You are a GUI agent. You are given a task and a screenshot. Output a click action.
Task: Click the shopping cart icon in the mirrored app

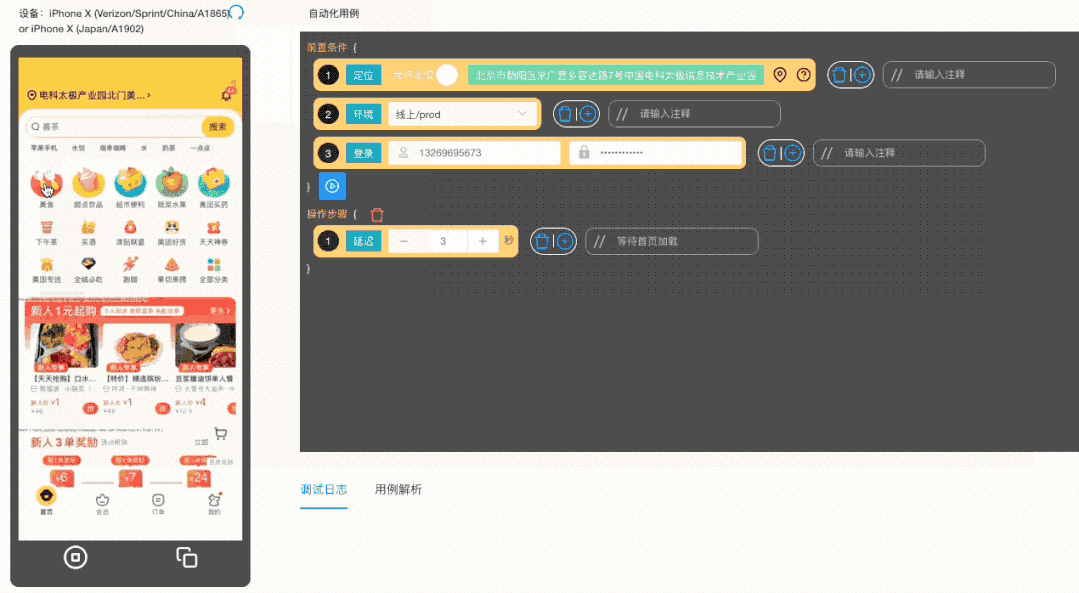pos(220,433)
